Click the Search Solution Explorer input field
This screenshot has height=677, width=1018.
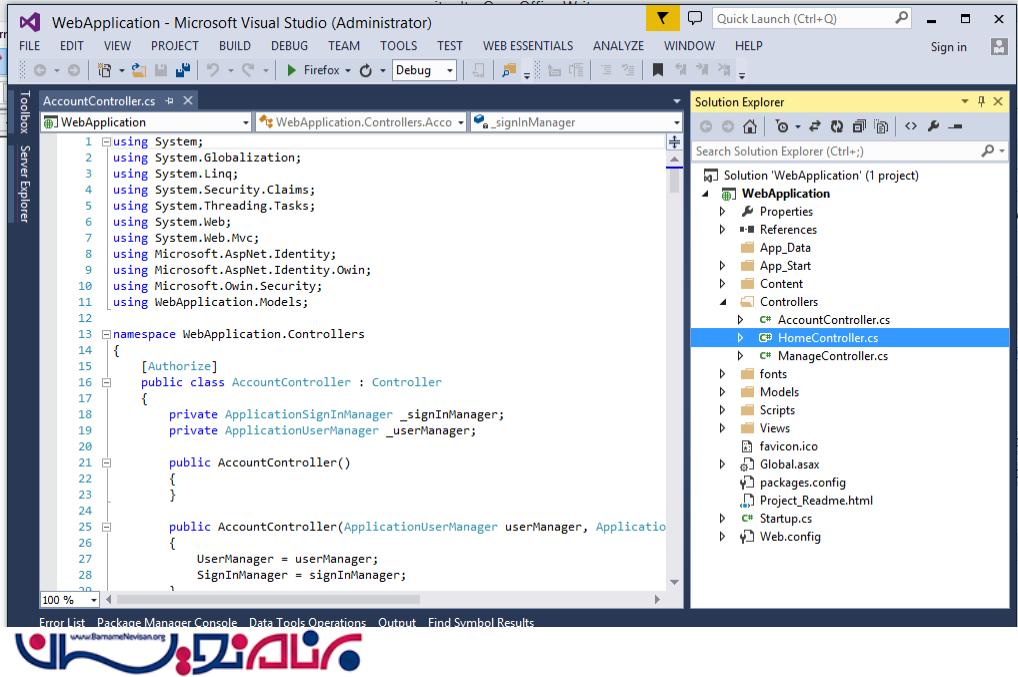(835, 151)
